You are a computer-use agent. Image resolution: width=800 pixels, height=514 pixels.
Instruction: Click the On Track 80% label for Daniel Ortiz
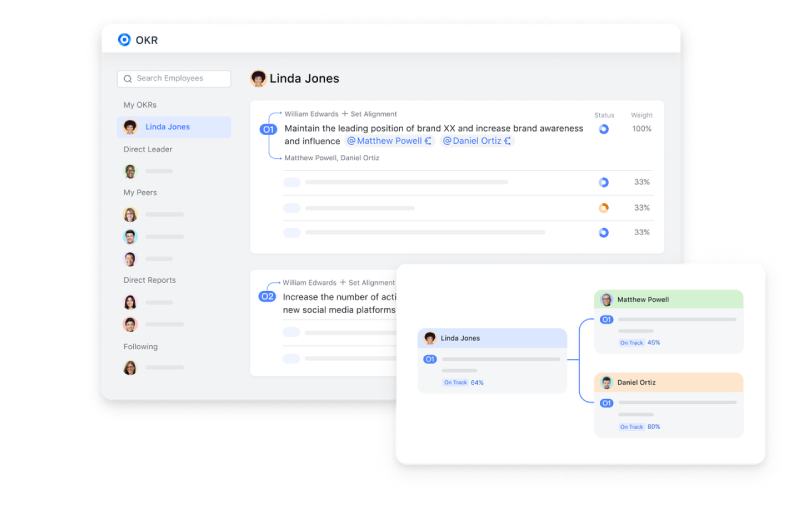click(x=639, y=426)
